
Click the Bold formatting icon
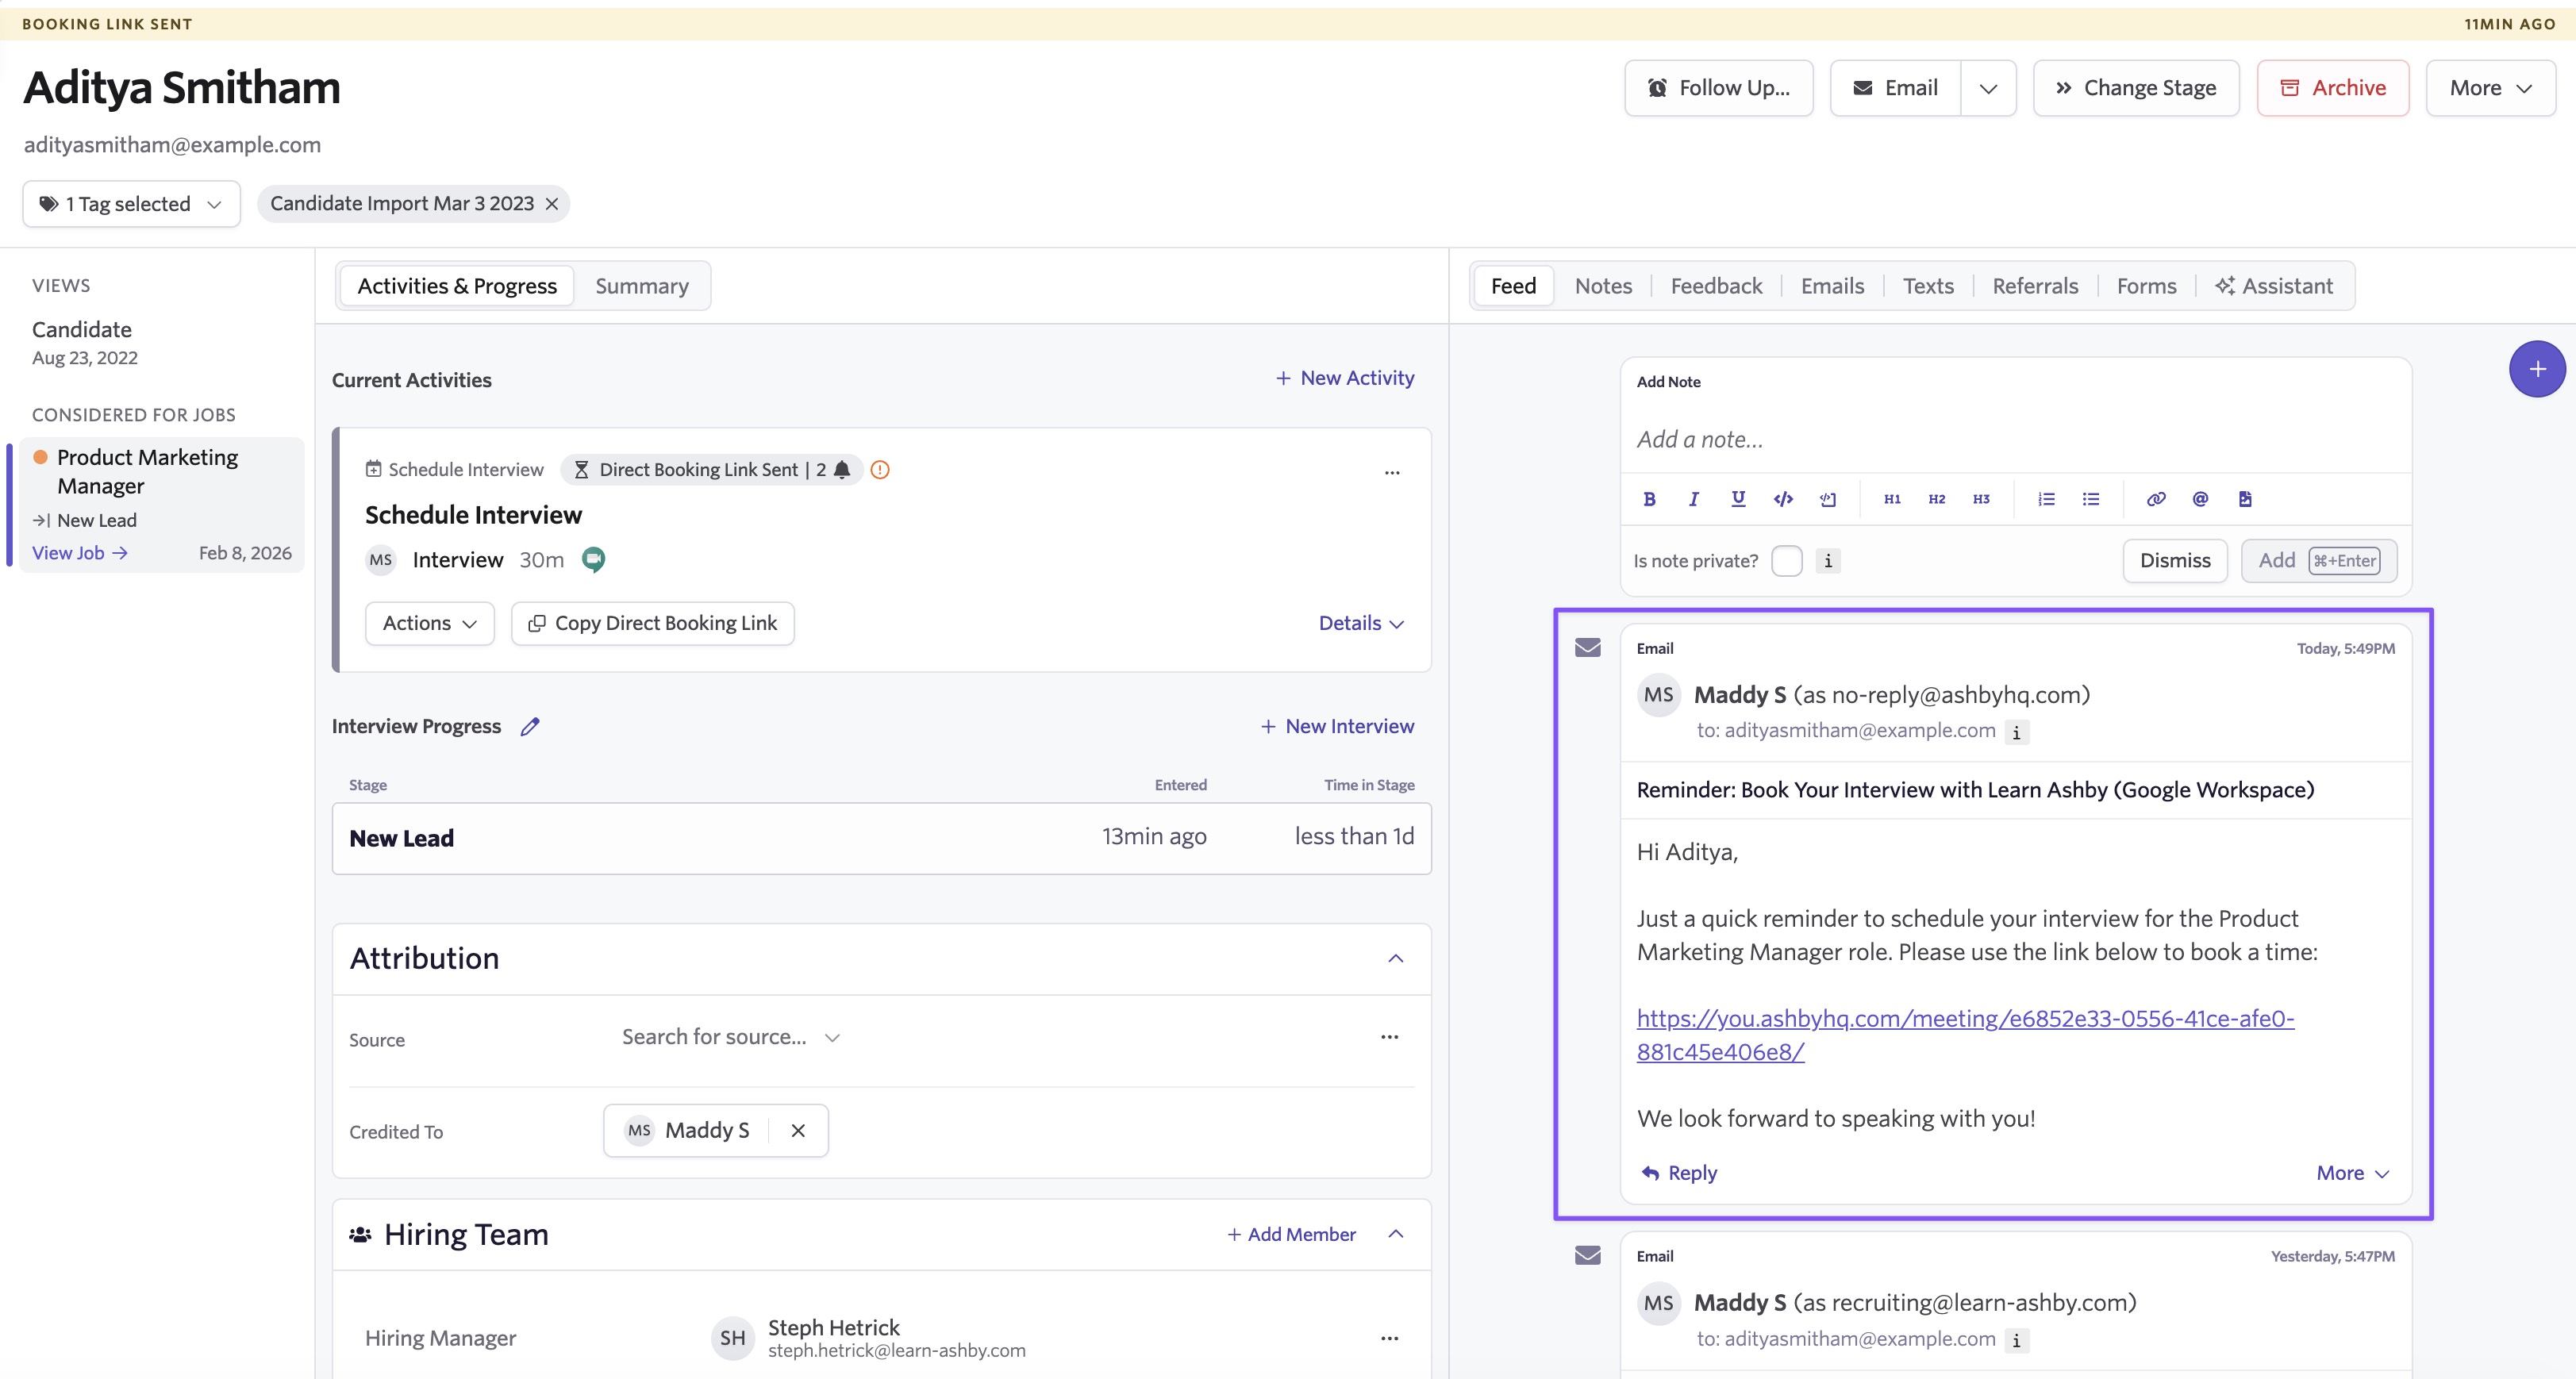pos(1649,499)
